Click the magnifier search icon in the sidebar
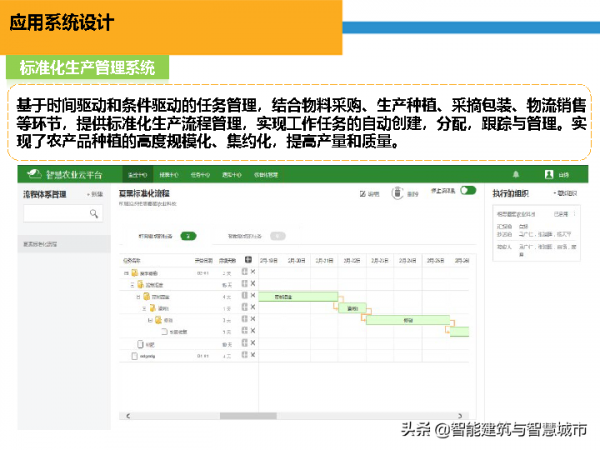Image resolution: width=600 pixels, height=450 pixels. coord(94,214)
